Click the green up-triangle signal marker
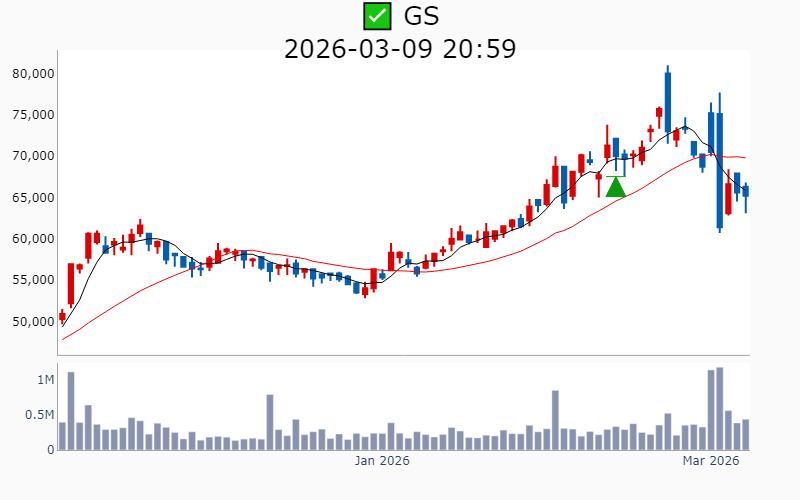The width and height of the screenshot is (800, 500). (x=616, y=187)
